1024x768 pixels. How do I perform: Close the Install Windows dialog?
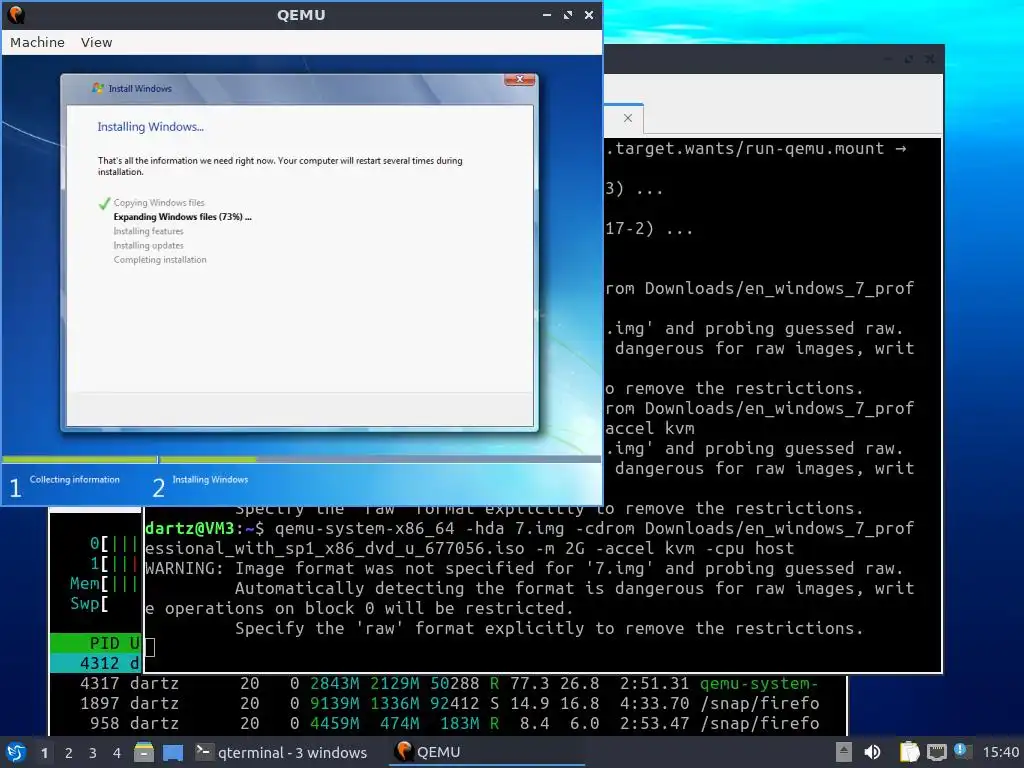520,79
